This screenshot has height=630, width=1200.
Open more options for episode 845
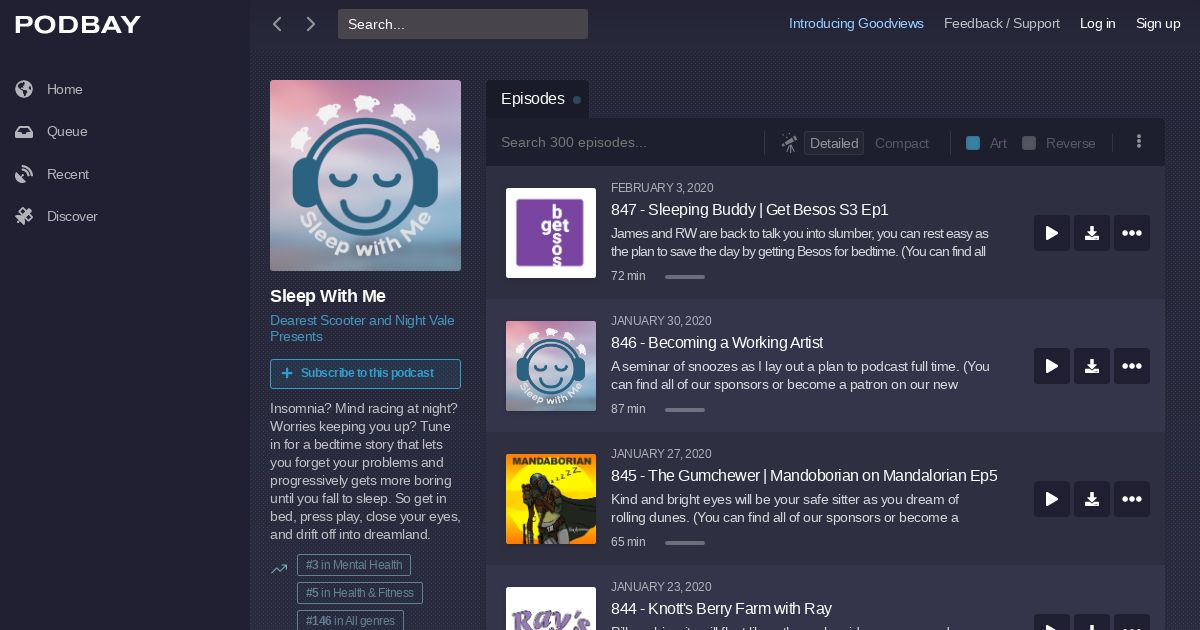coord(1132,499)
